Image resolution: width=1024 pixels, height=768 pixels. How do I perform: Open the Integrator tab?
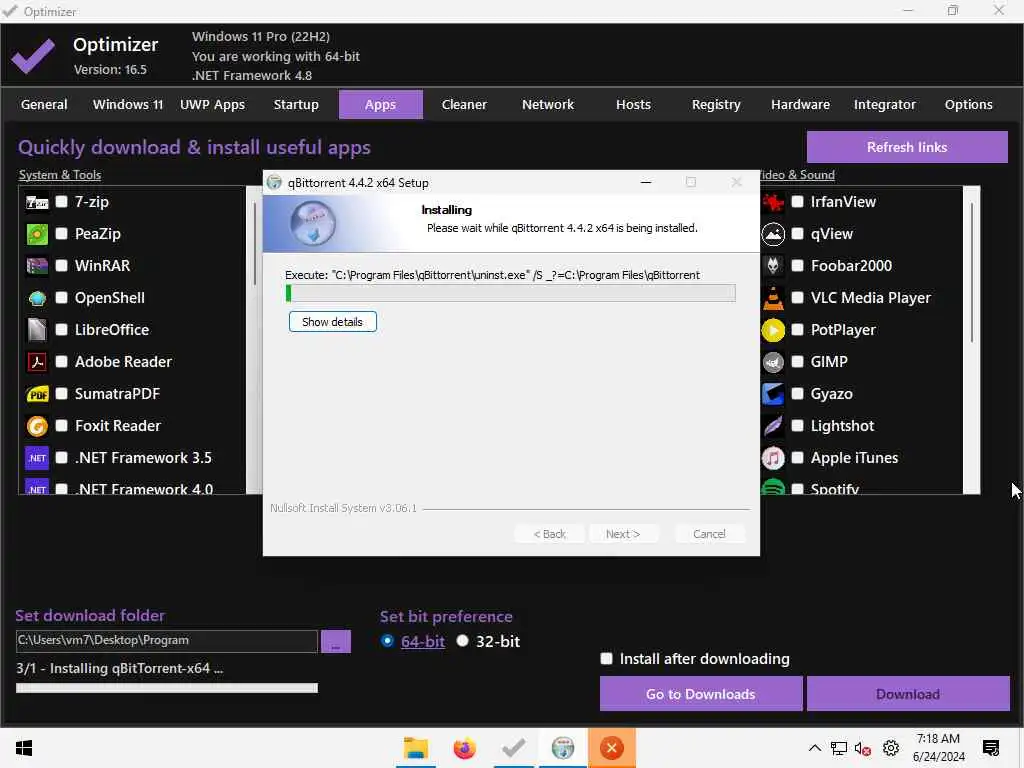click(885, 104)
